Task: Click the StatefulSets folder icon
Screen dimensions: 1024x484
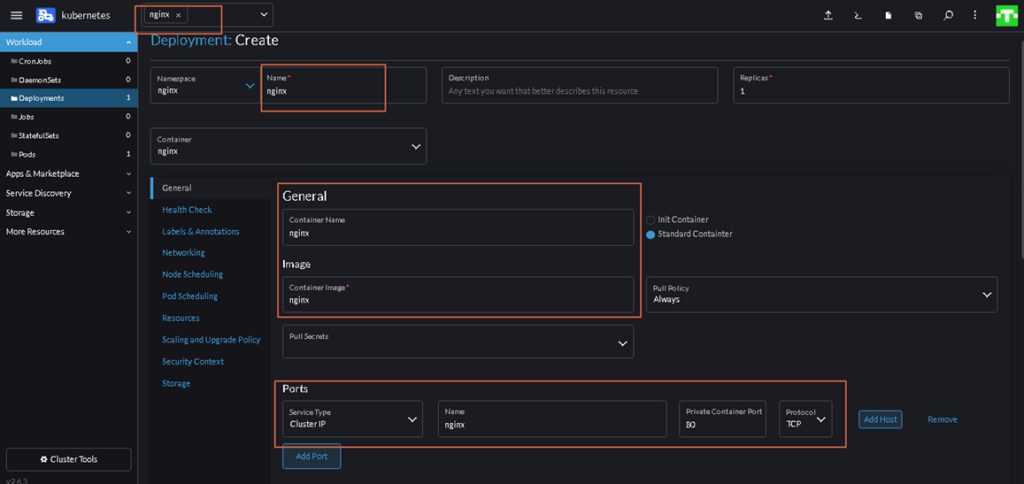Action: coord(14,136)
